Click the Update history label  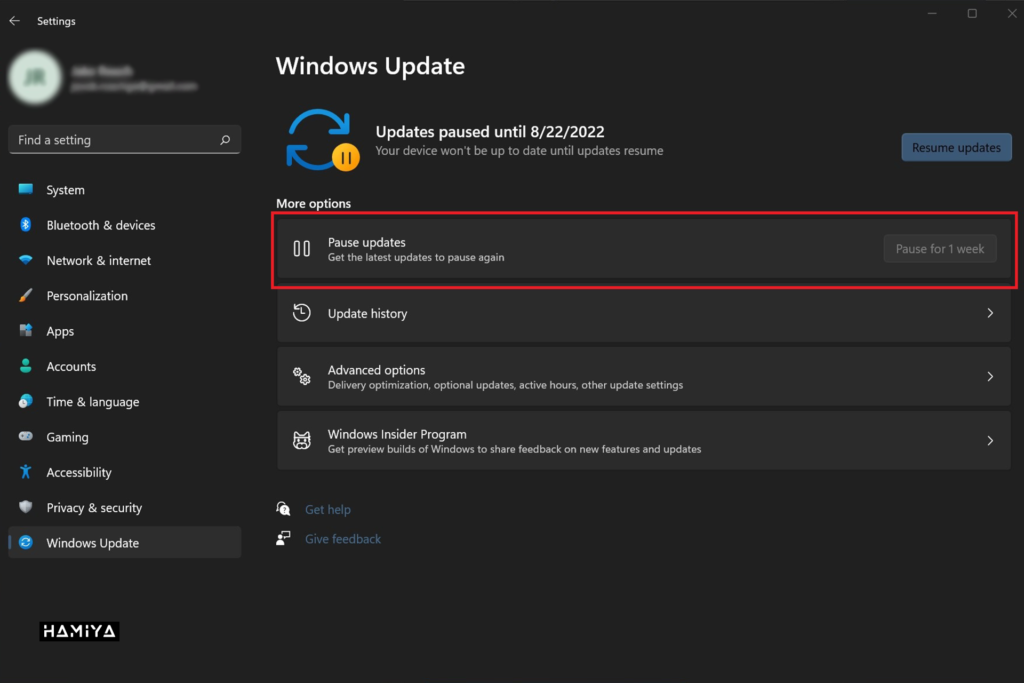click(368, 313)
